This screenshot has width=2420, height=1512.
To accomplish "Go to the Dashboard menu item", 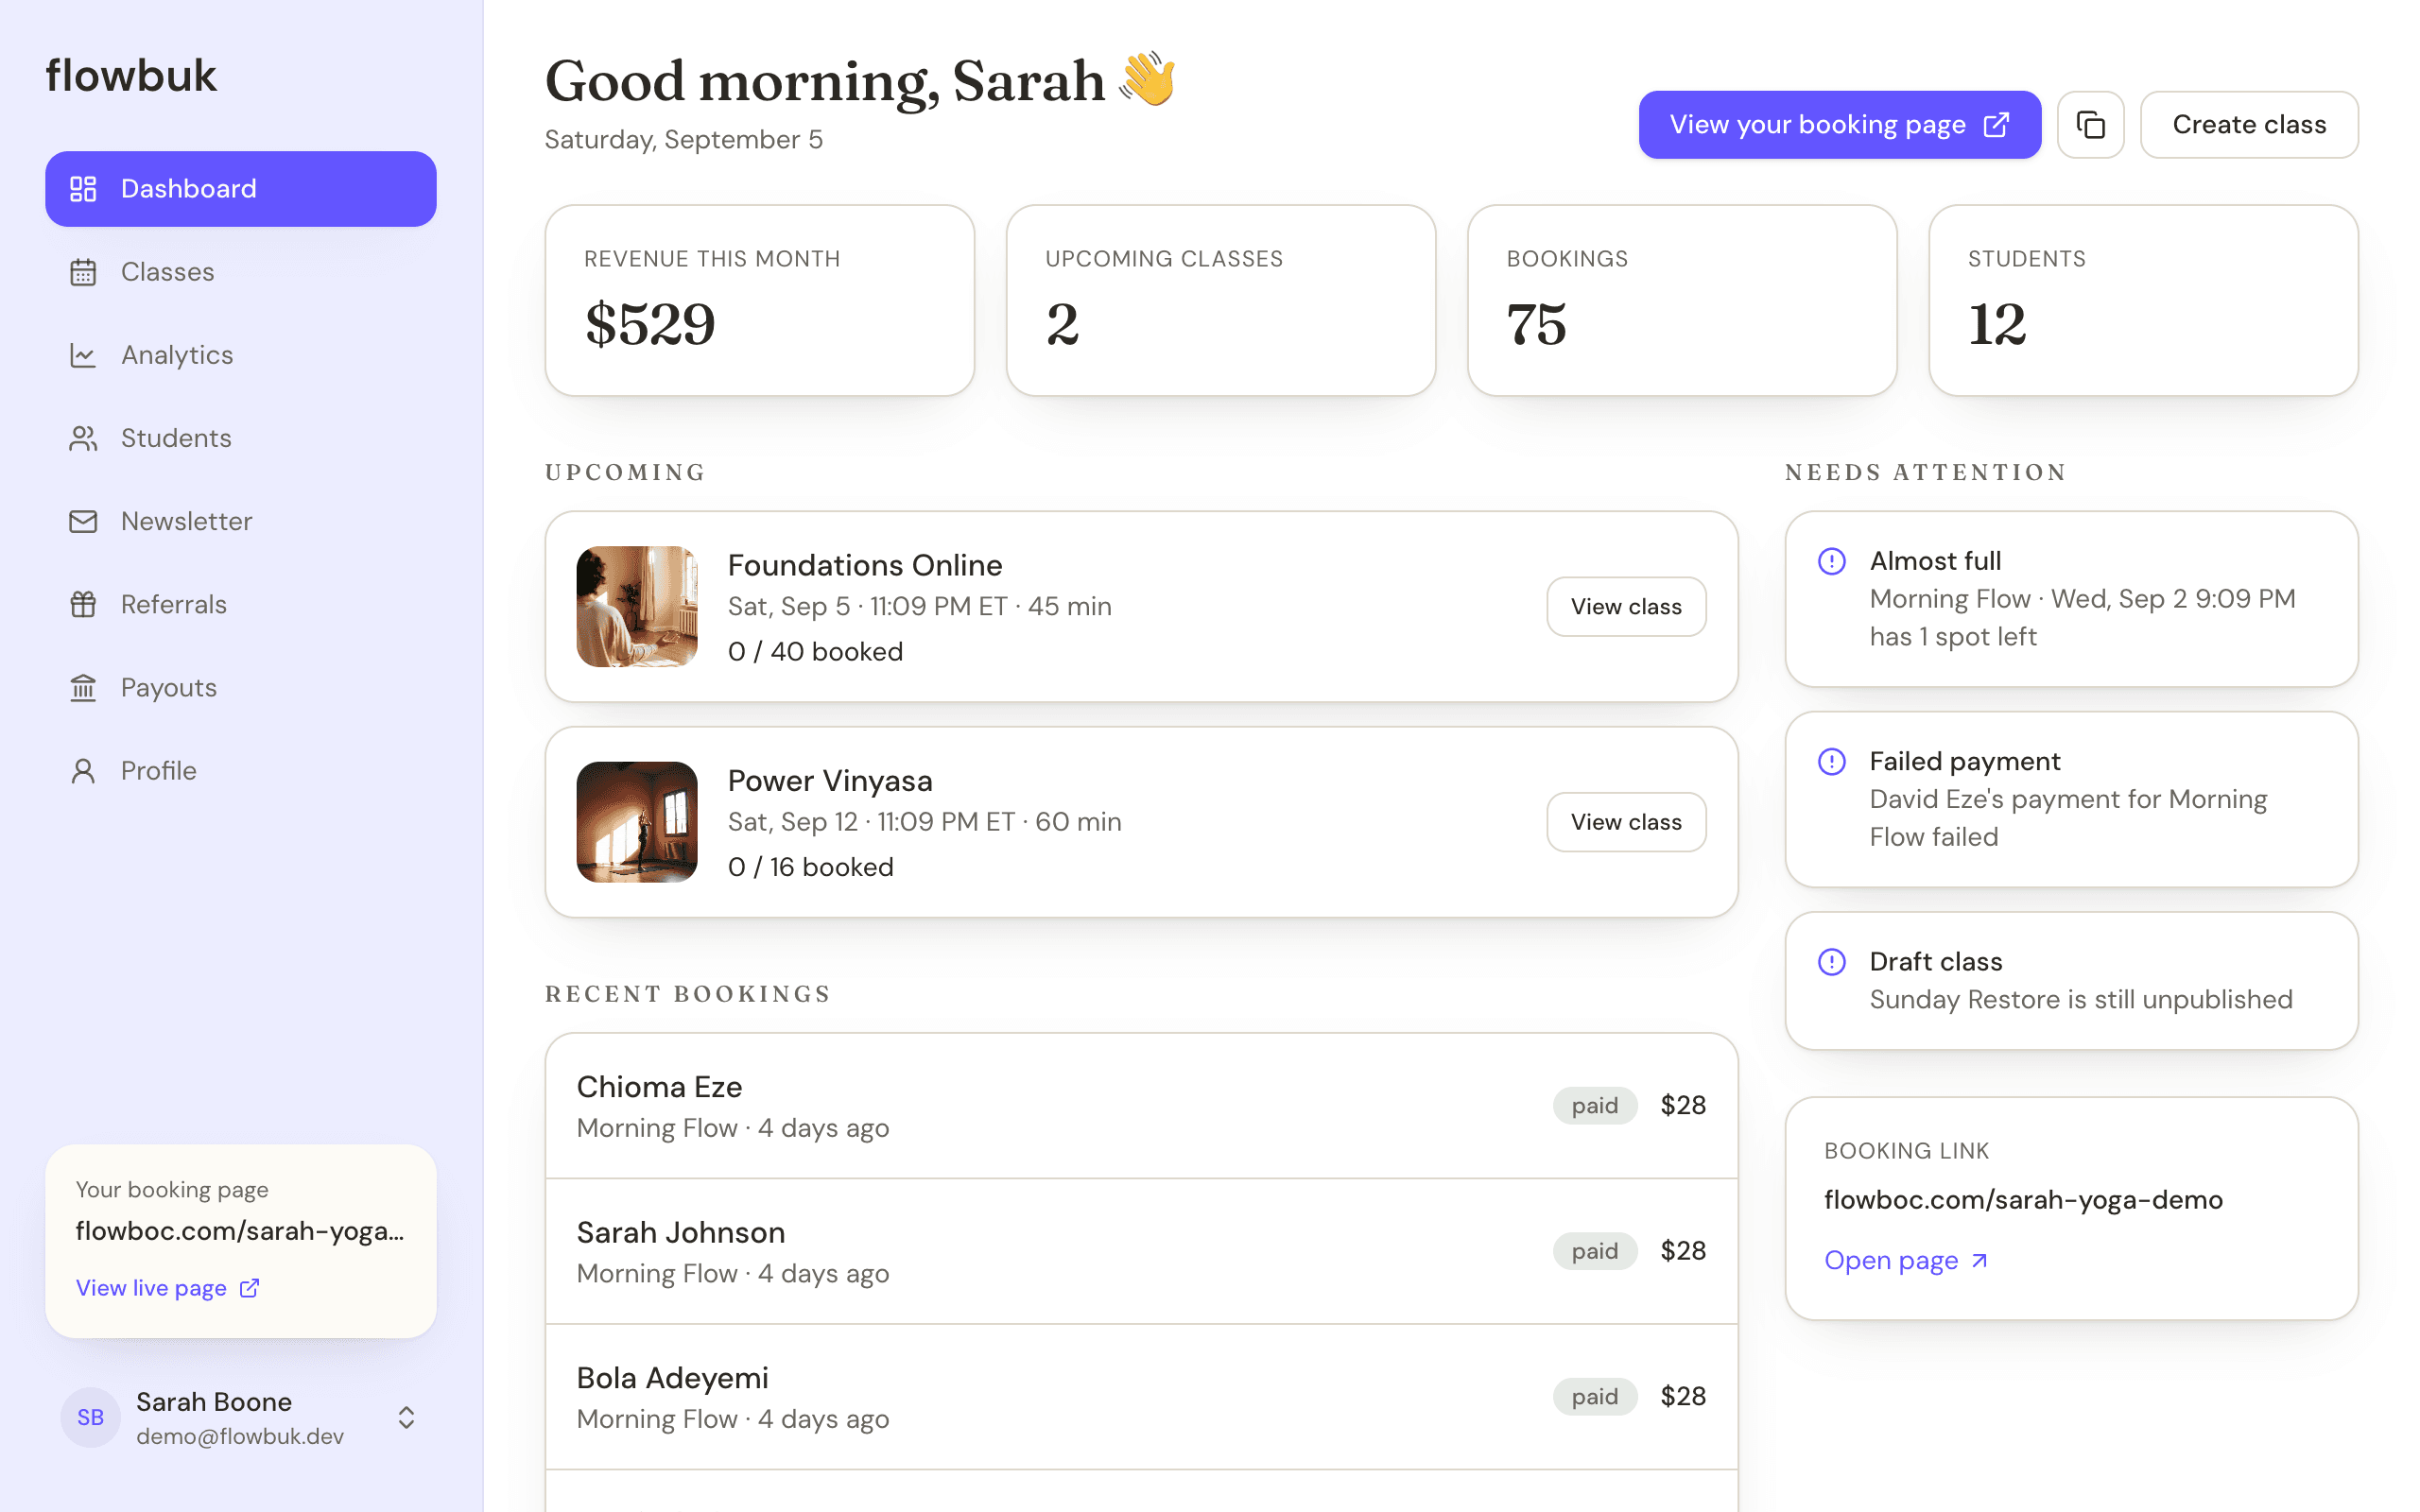I will point(241,189).
